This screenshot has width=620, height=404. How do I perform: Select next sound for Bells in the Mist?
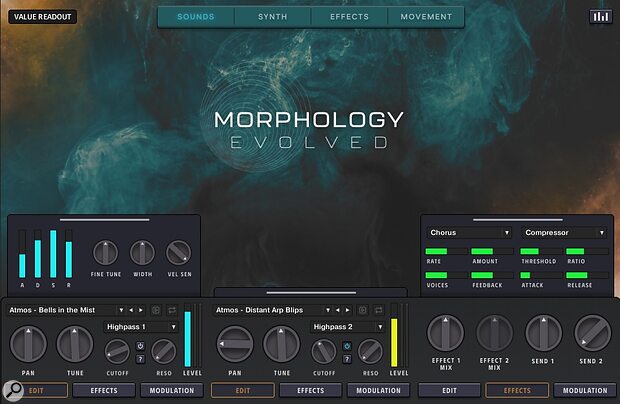140,310
